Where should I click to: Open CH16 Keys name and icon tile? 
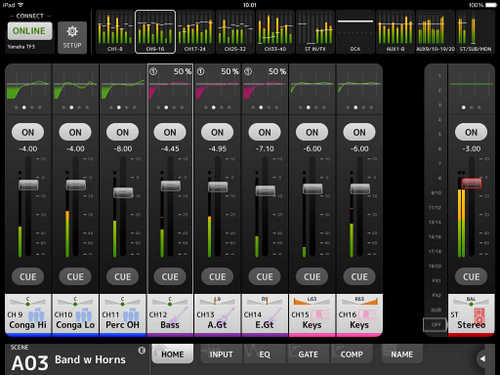[360, 314]
